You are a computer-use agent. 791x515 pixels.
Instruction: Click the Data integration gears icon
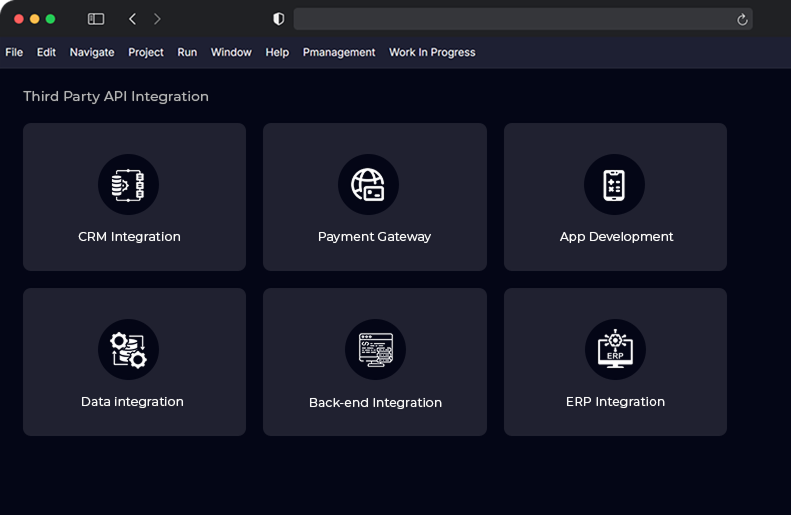pos(128,350)
